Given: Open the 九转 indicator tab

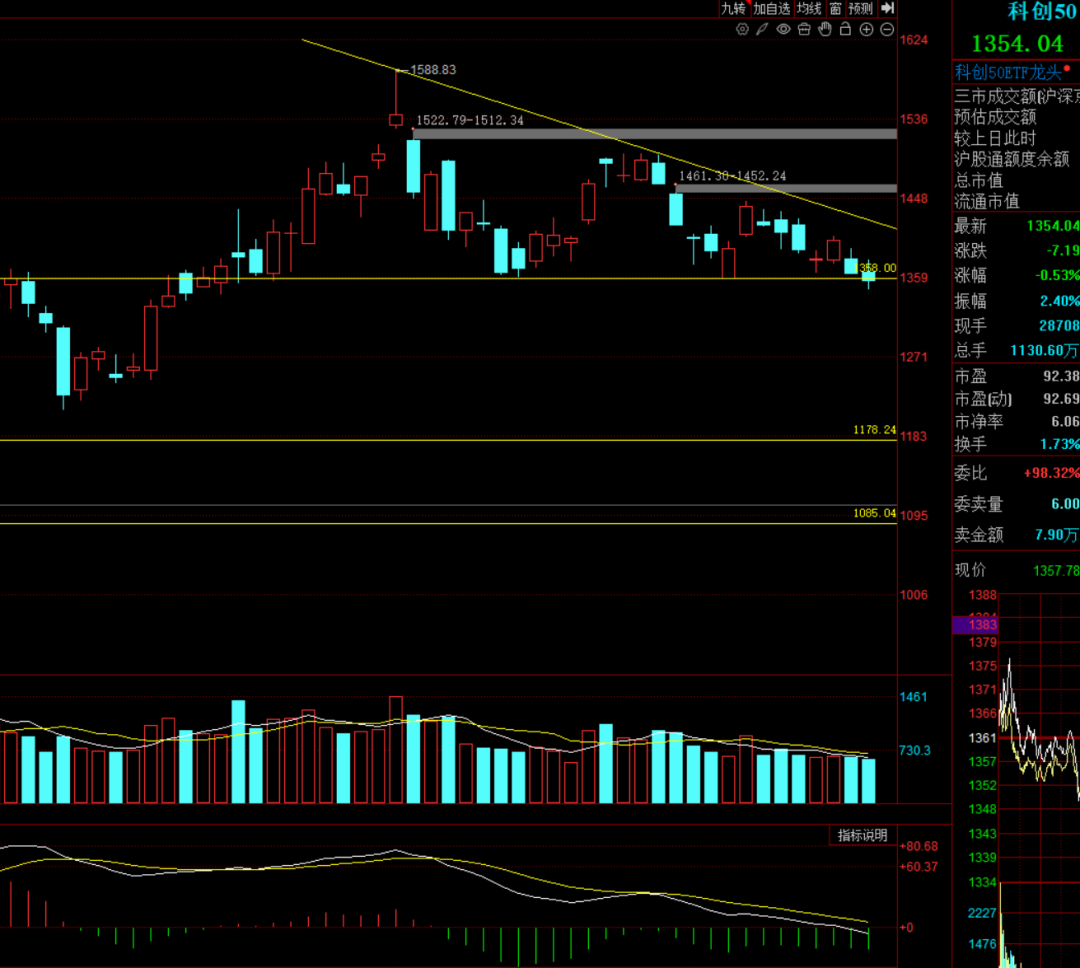Looking at the screenshot, I should click(x=734, y=8).
